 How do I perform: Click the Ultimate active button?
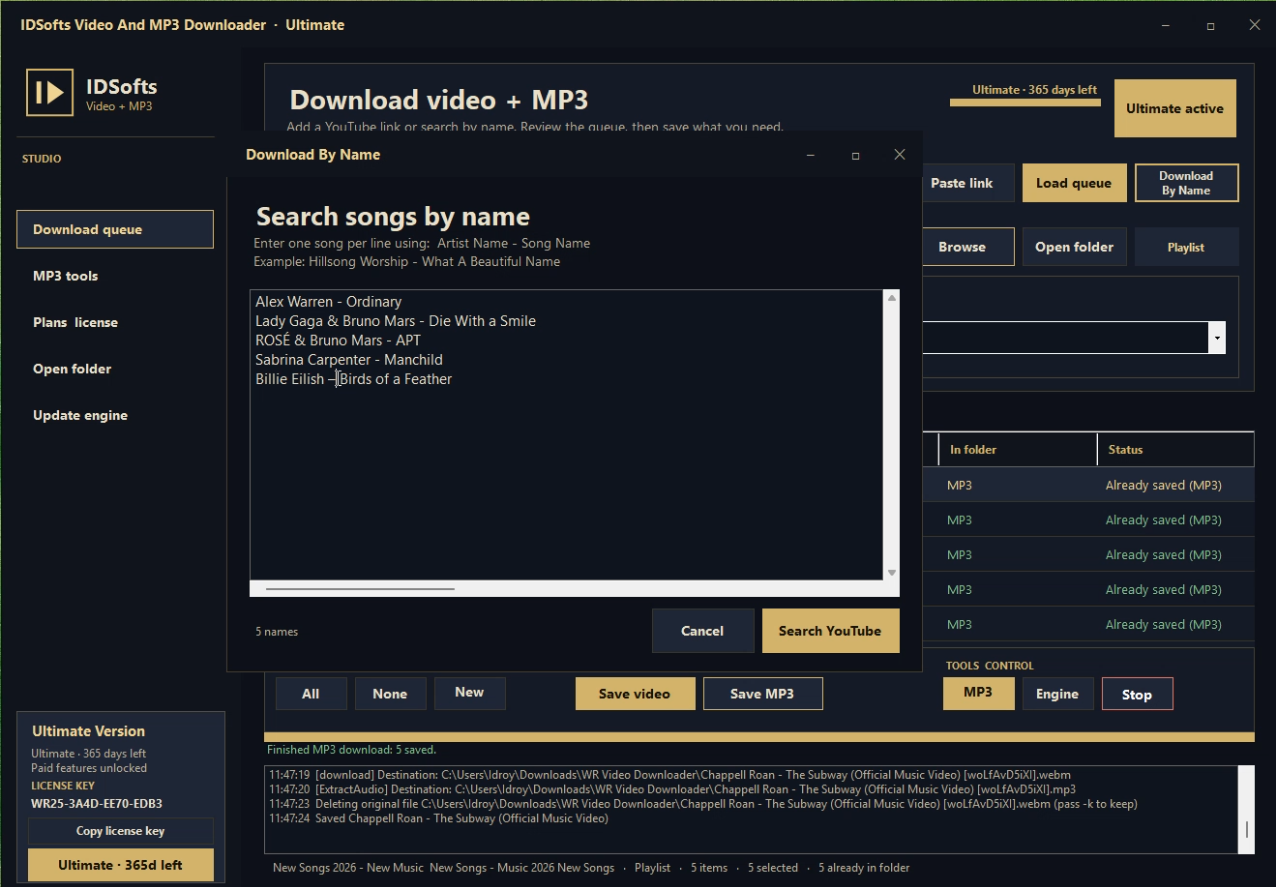tap(1175, 108)
